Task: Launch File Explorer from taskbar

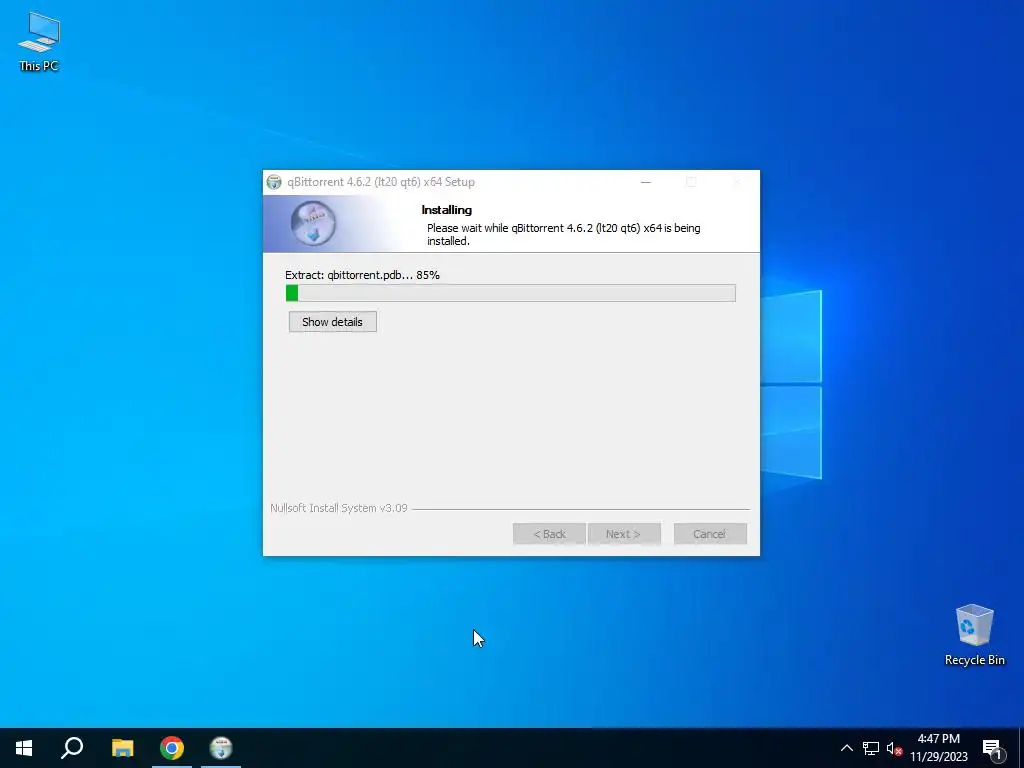Action: click(x=122, y=748)
